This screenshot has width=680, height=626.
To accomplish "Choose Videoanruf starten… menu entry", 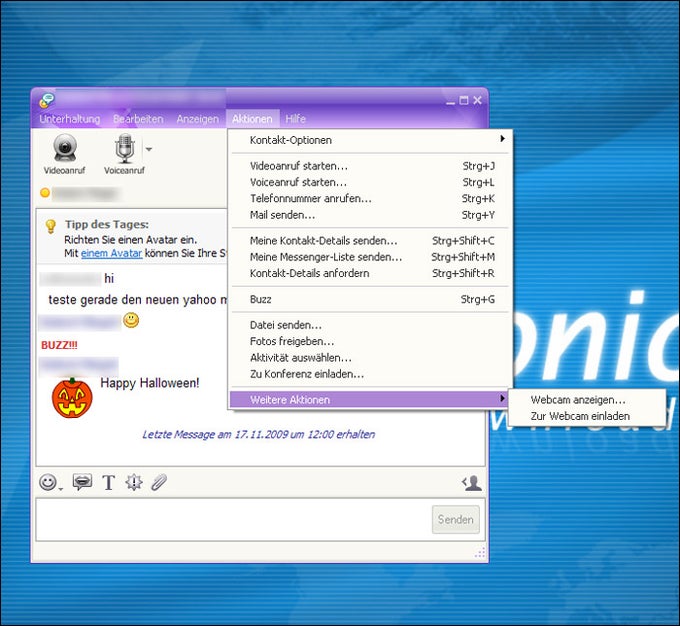I will (370, 166).
